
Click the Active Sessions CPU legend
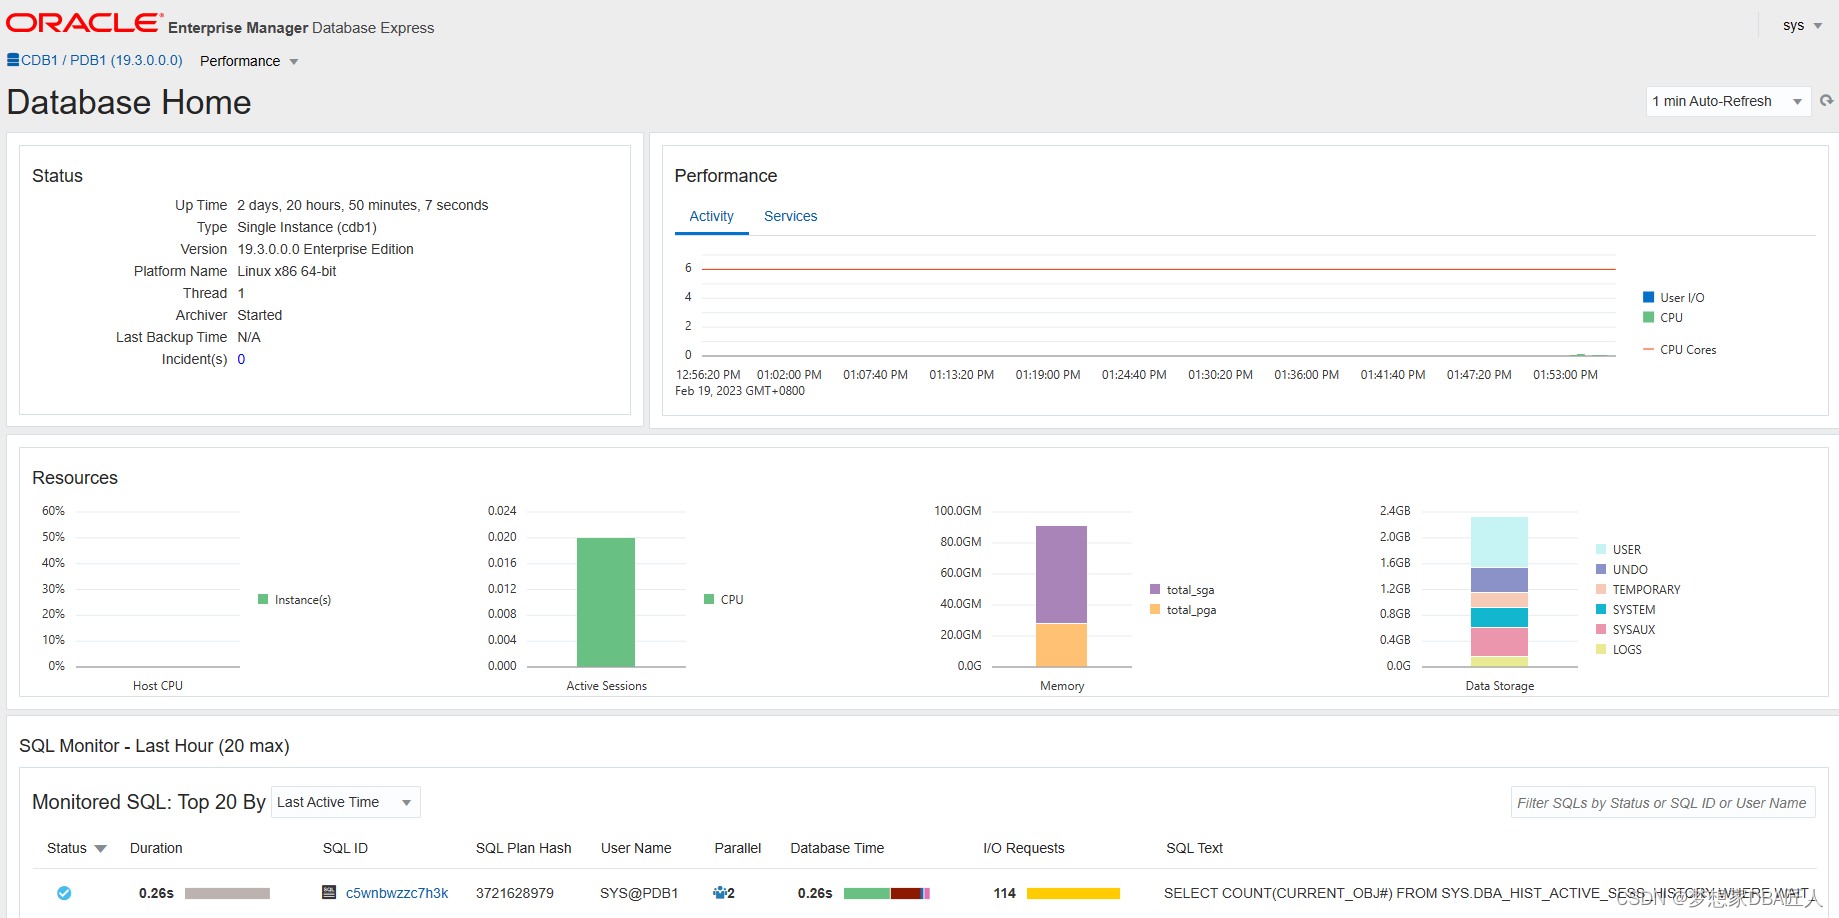(723, 600)
